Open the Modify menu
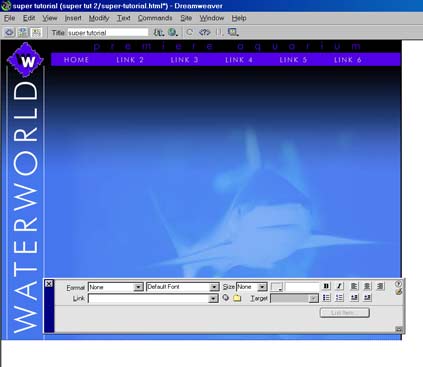 tap(99, 18)
